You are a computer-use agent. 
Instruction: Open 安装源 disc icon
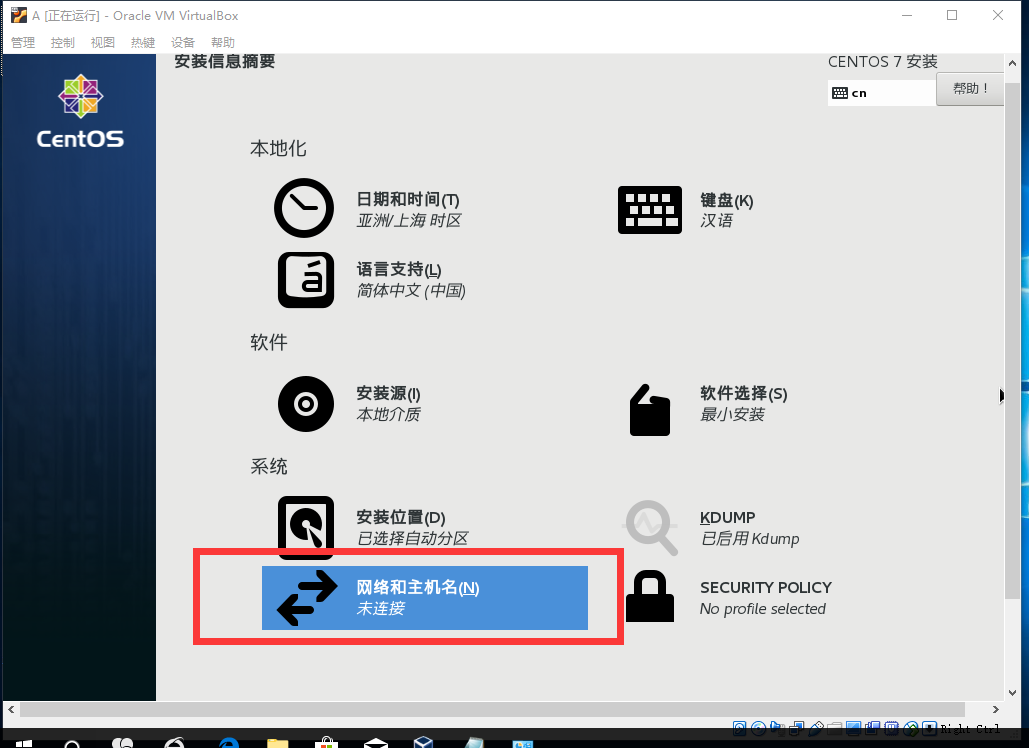tap(306, 404)
